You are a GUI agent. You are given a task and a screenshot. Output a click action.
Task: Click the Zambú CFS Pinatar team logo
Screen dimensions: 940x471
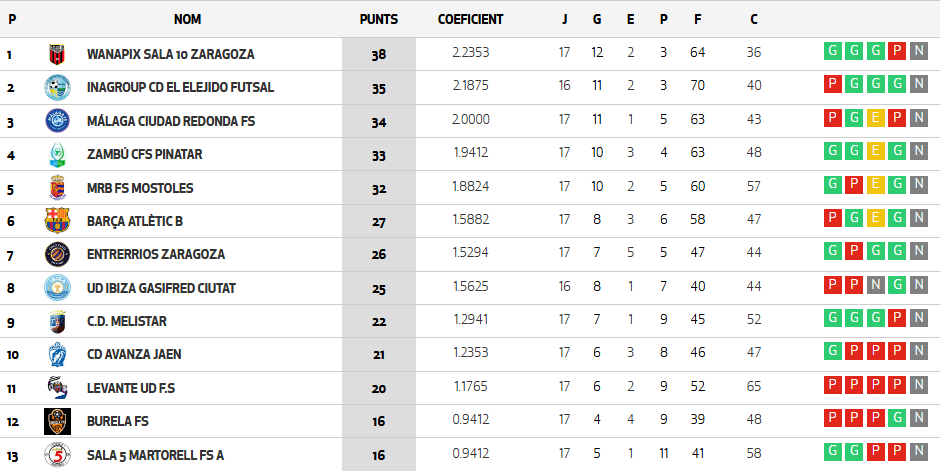pos(57,154)
